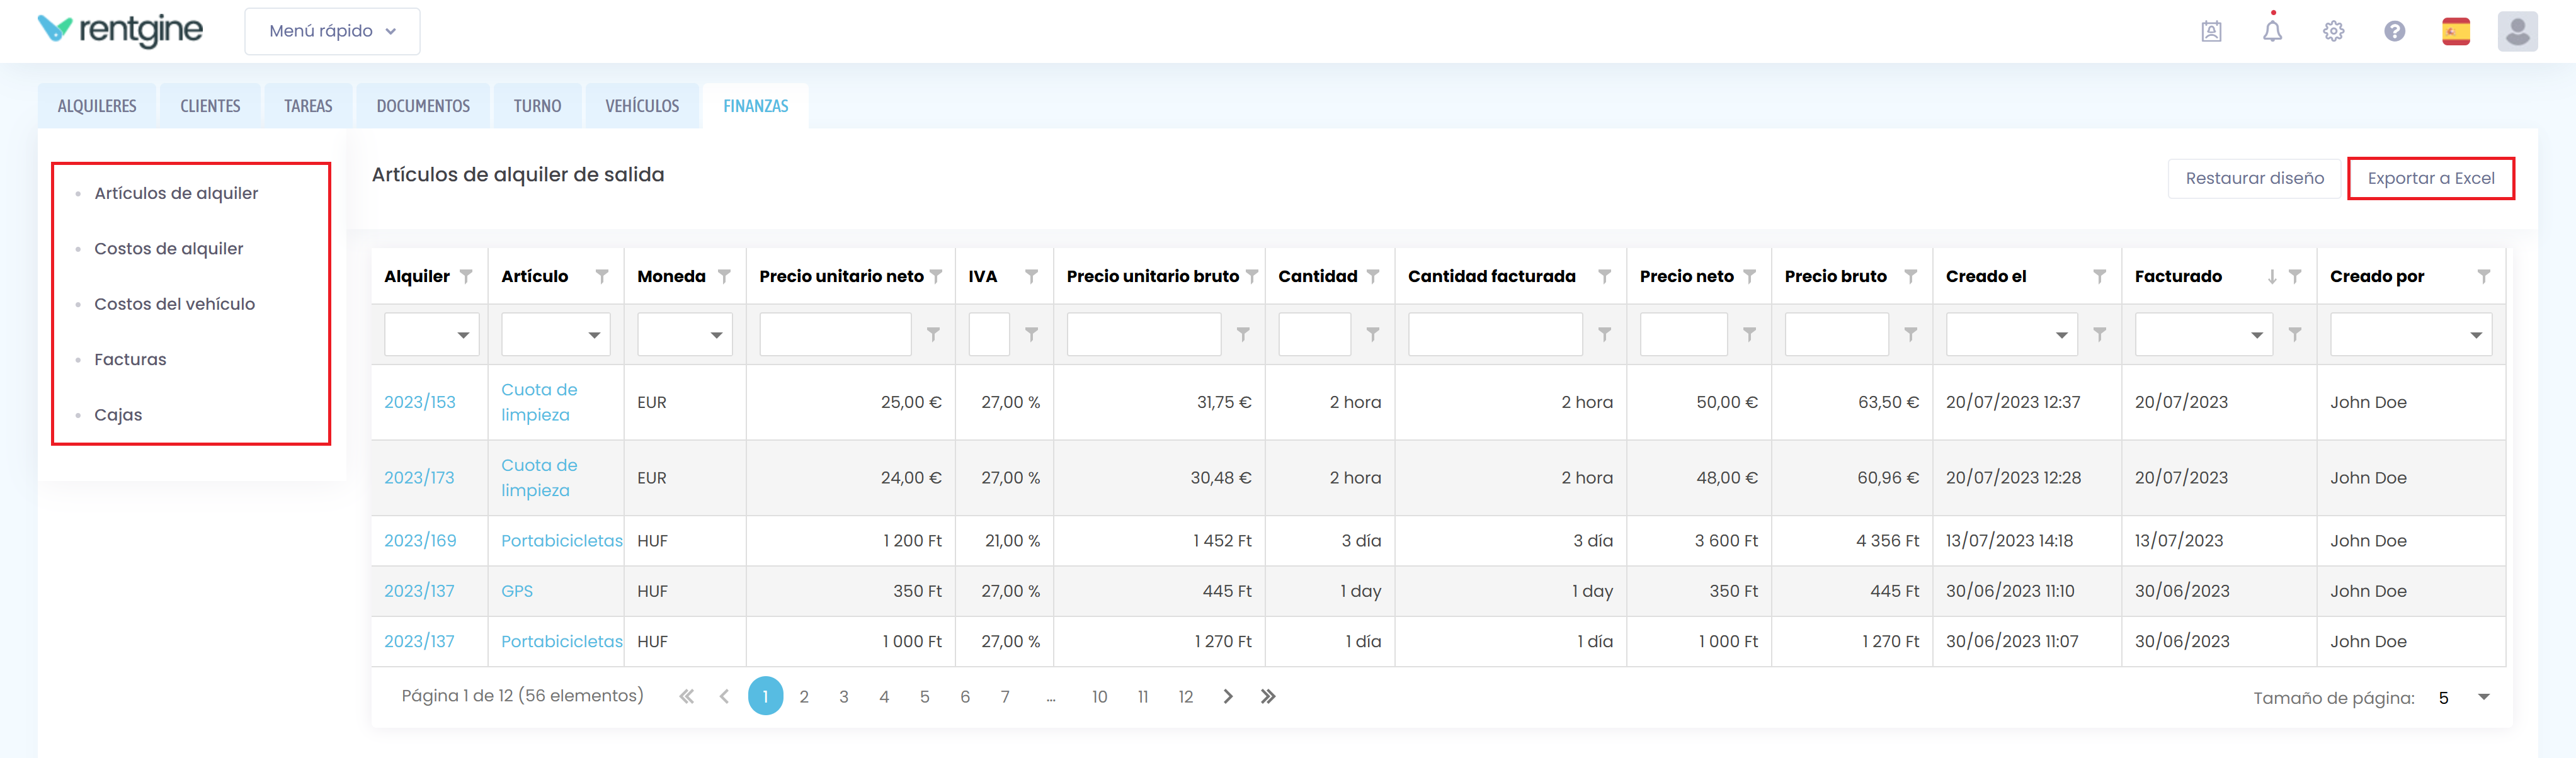Screen dimensions: 2576x758
Task: Expand the Facturado date filter dropdown
Action: point(2257,335)
